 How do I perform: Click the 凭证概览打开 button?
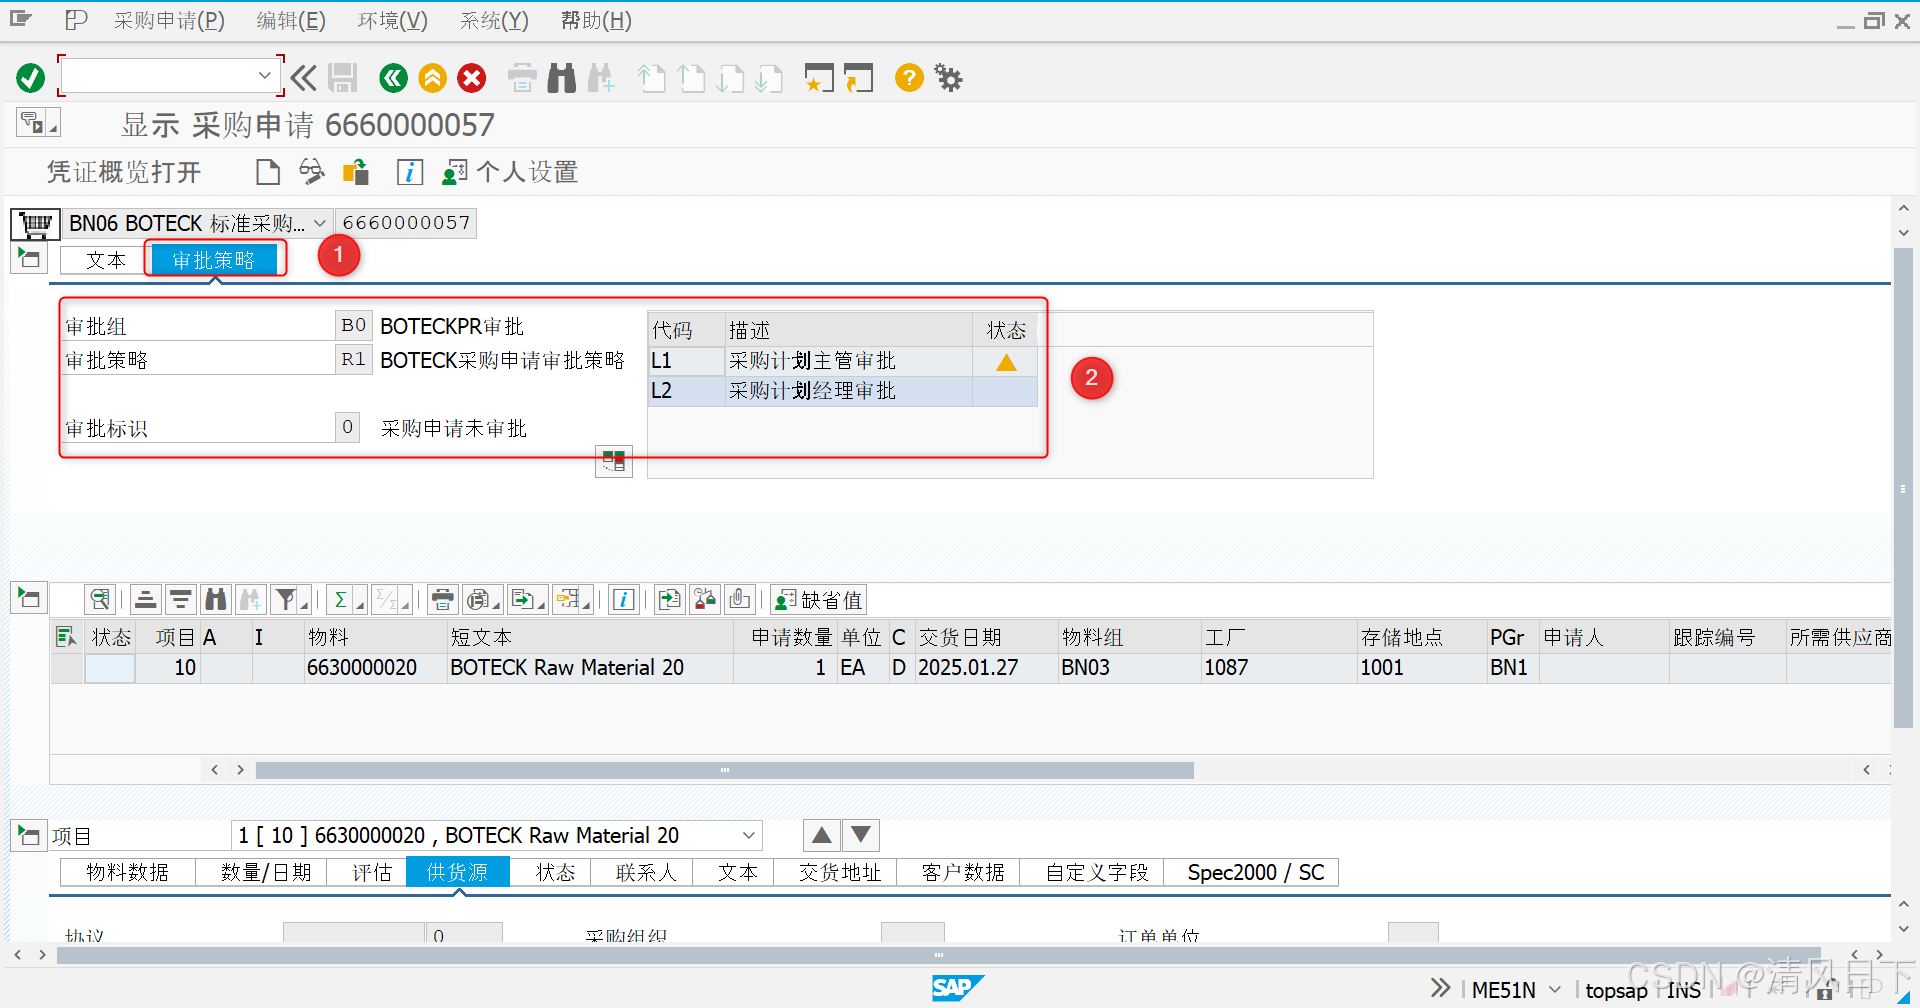click(124, 172)
